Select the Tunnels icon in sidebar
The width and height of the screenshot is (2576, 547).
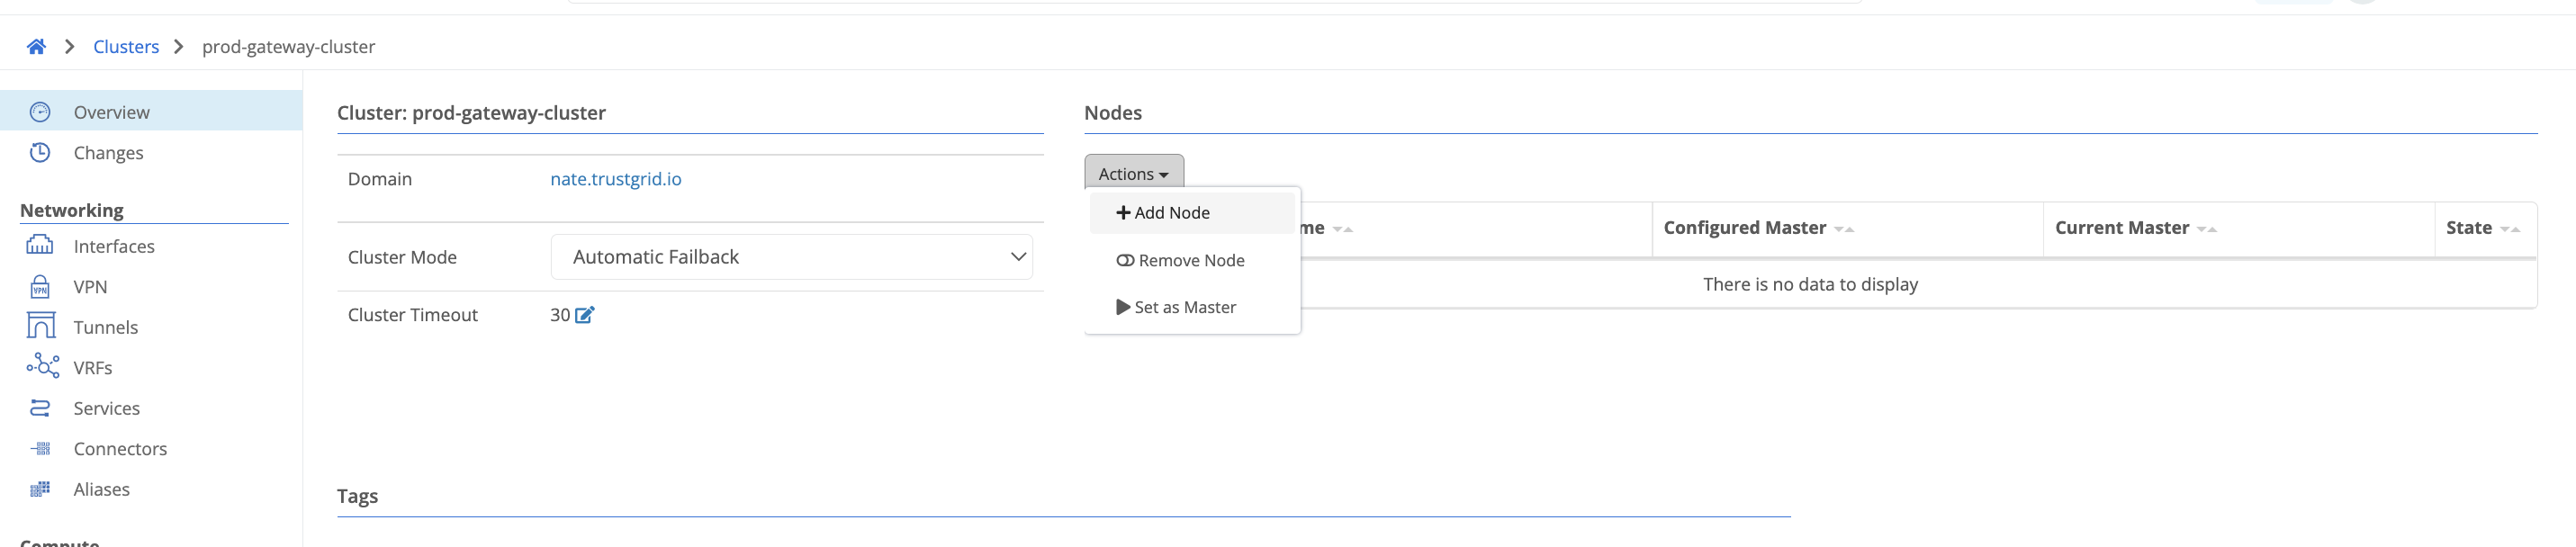(40, 327)
